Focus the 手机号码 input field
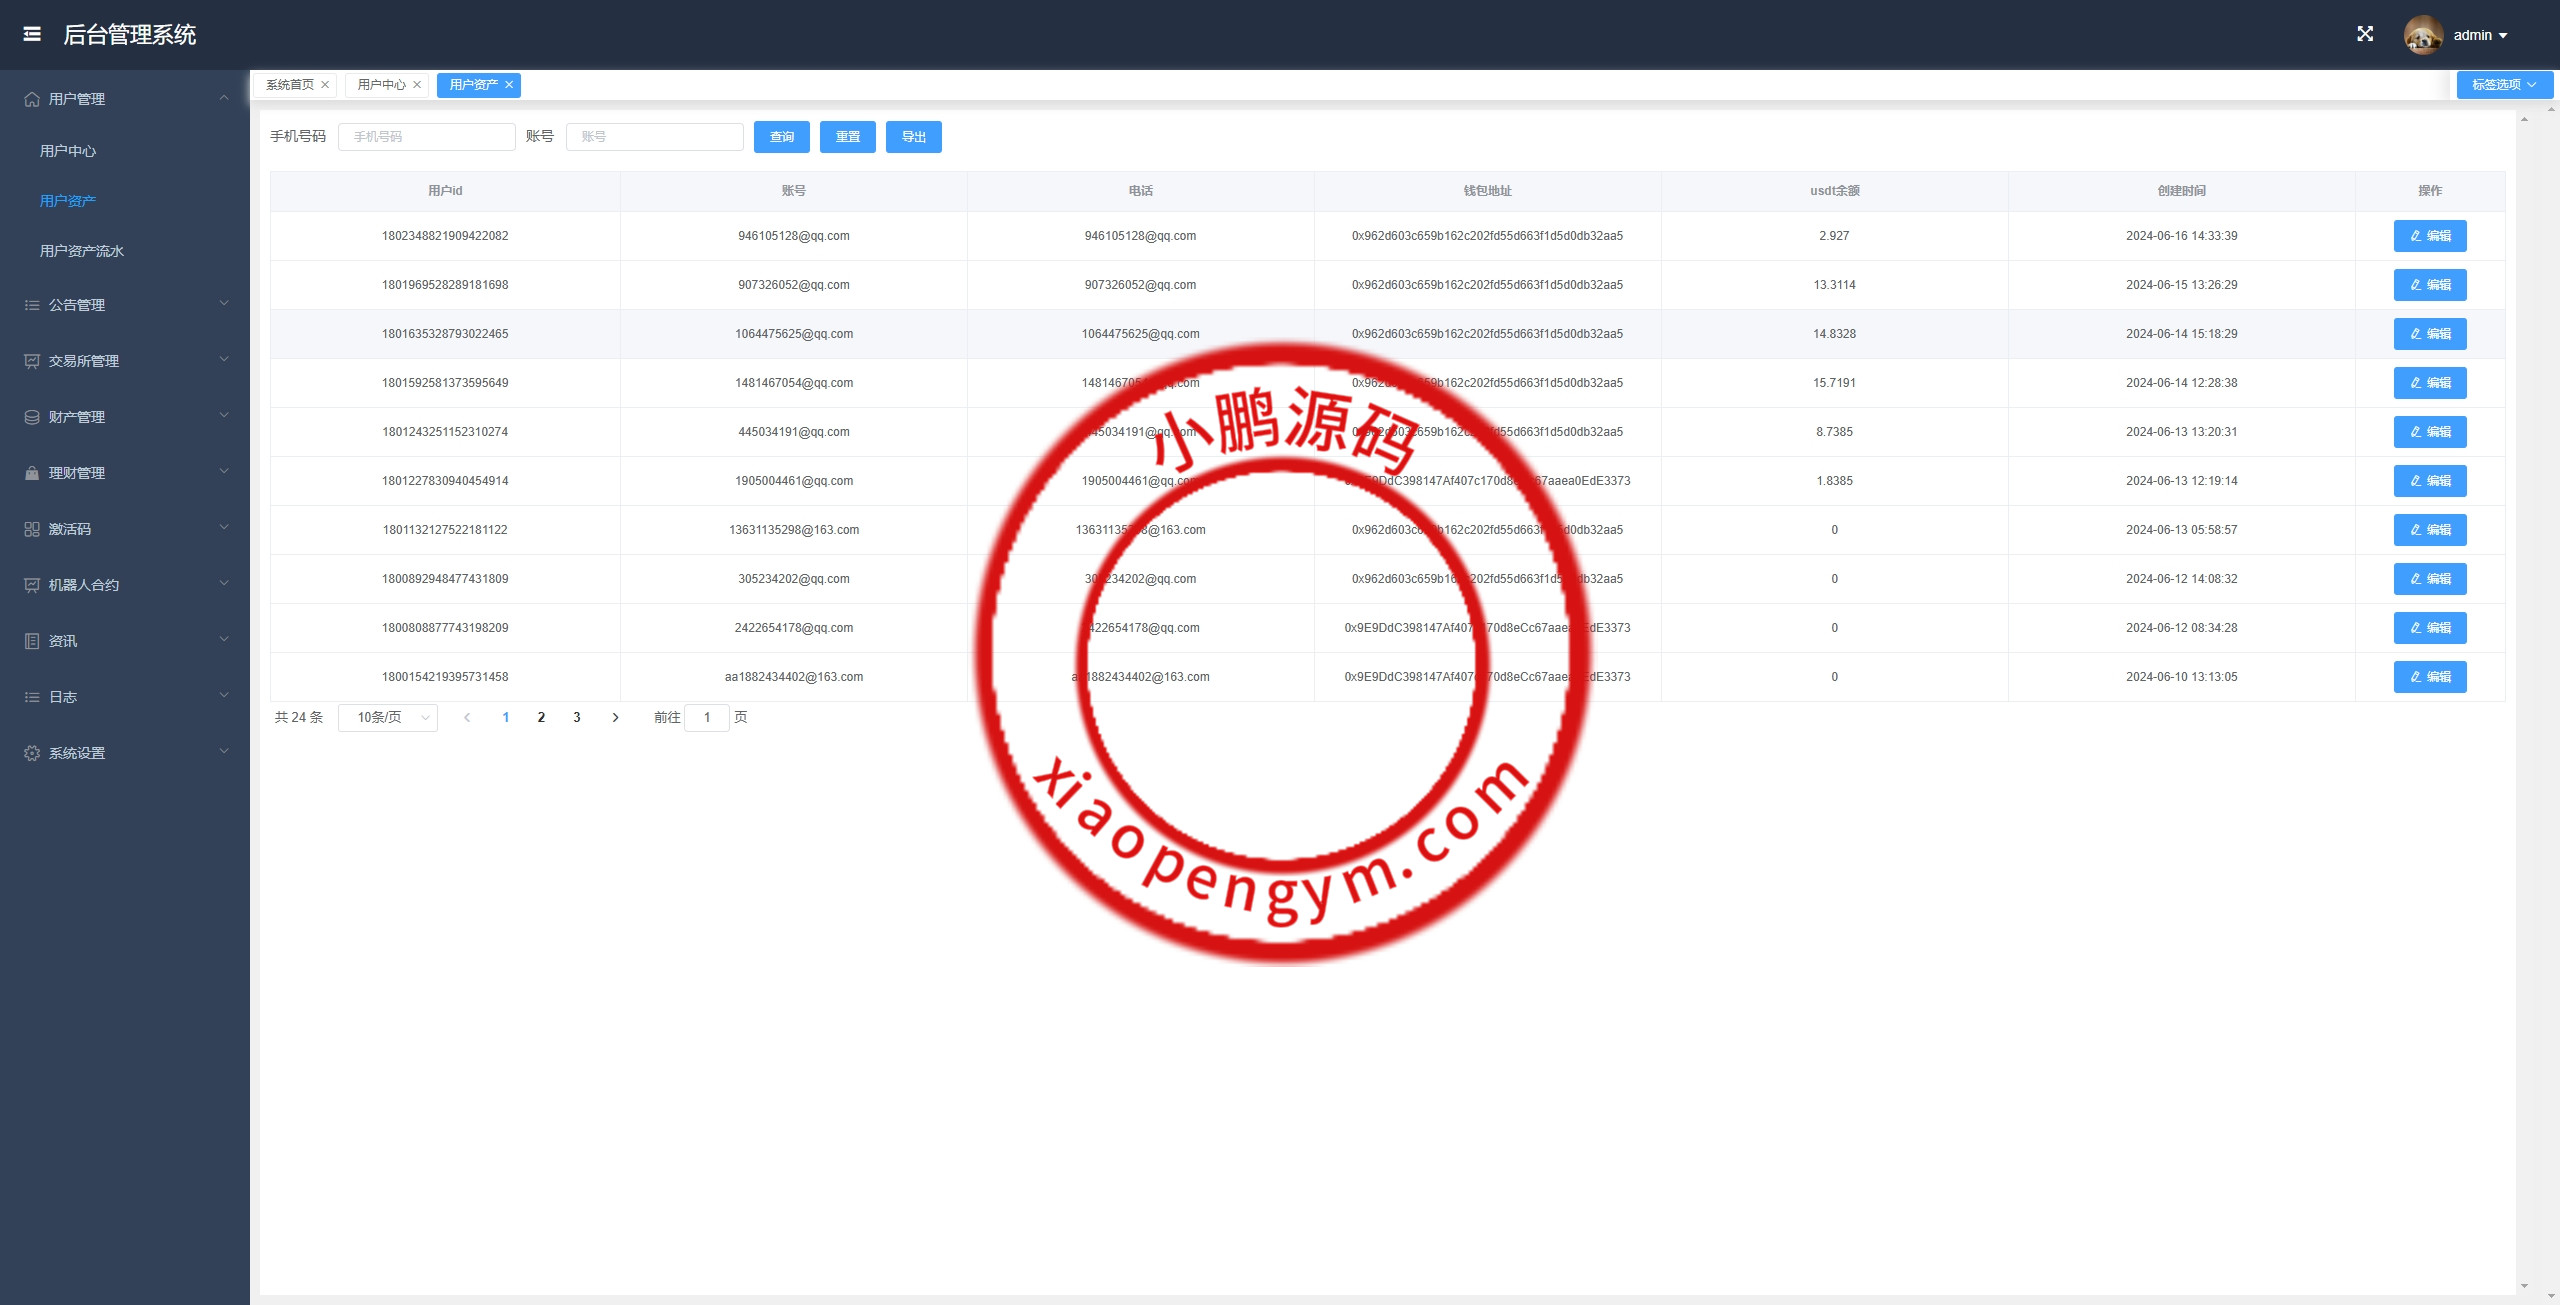 pyautogui.click(x=427, y=137)
